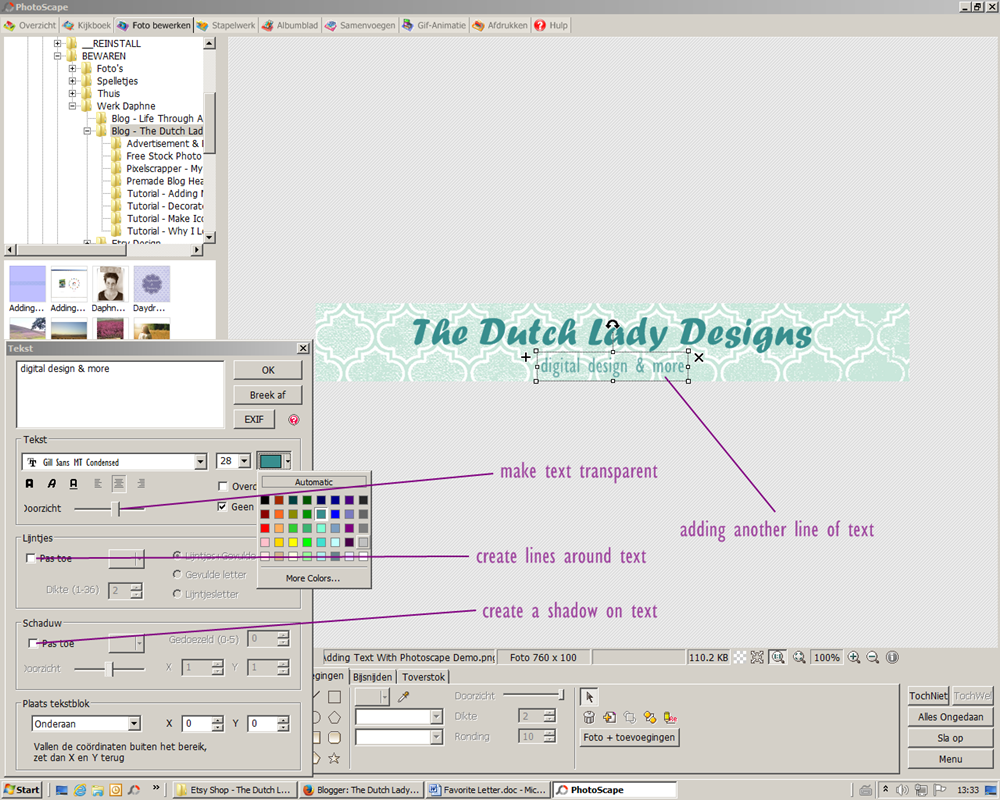The image size is (1000, 800).
Task: Select the pentagon shape tool
Action: 334,718
